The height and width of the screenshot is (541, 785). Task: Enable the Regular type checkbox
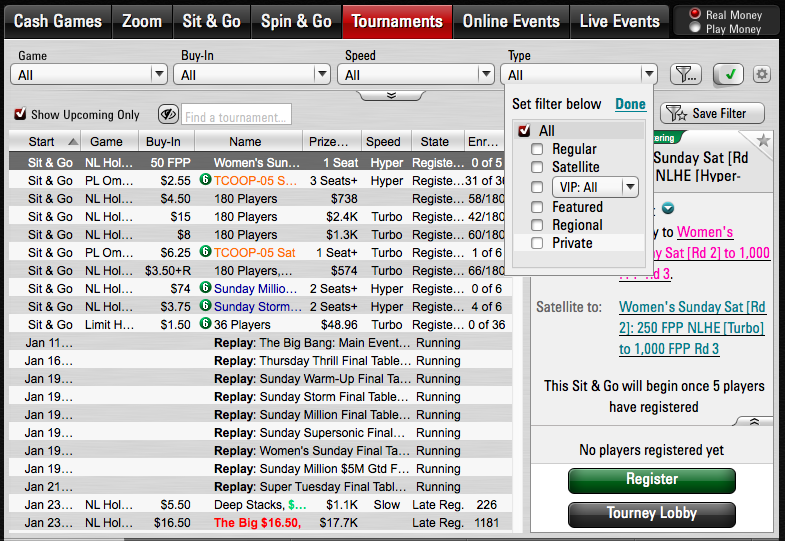(537, 149)
